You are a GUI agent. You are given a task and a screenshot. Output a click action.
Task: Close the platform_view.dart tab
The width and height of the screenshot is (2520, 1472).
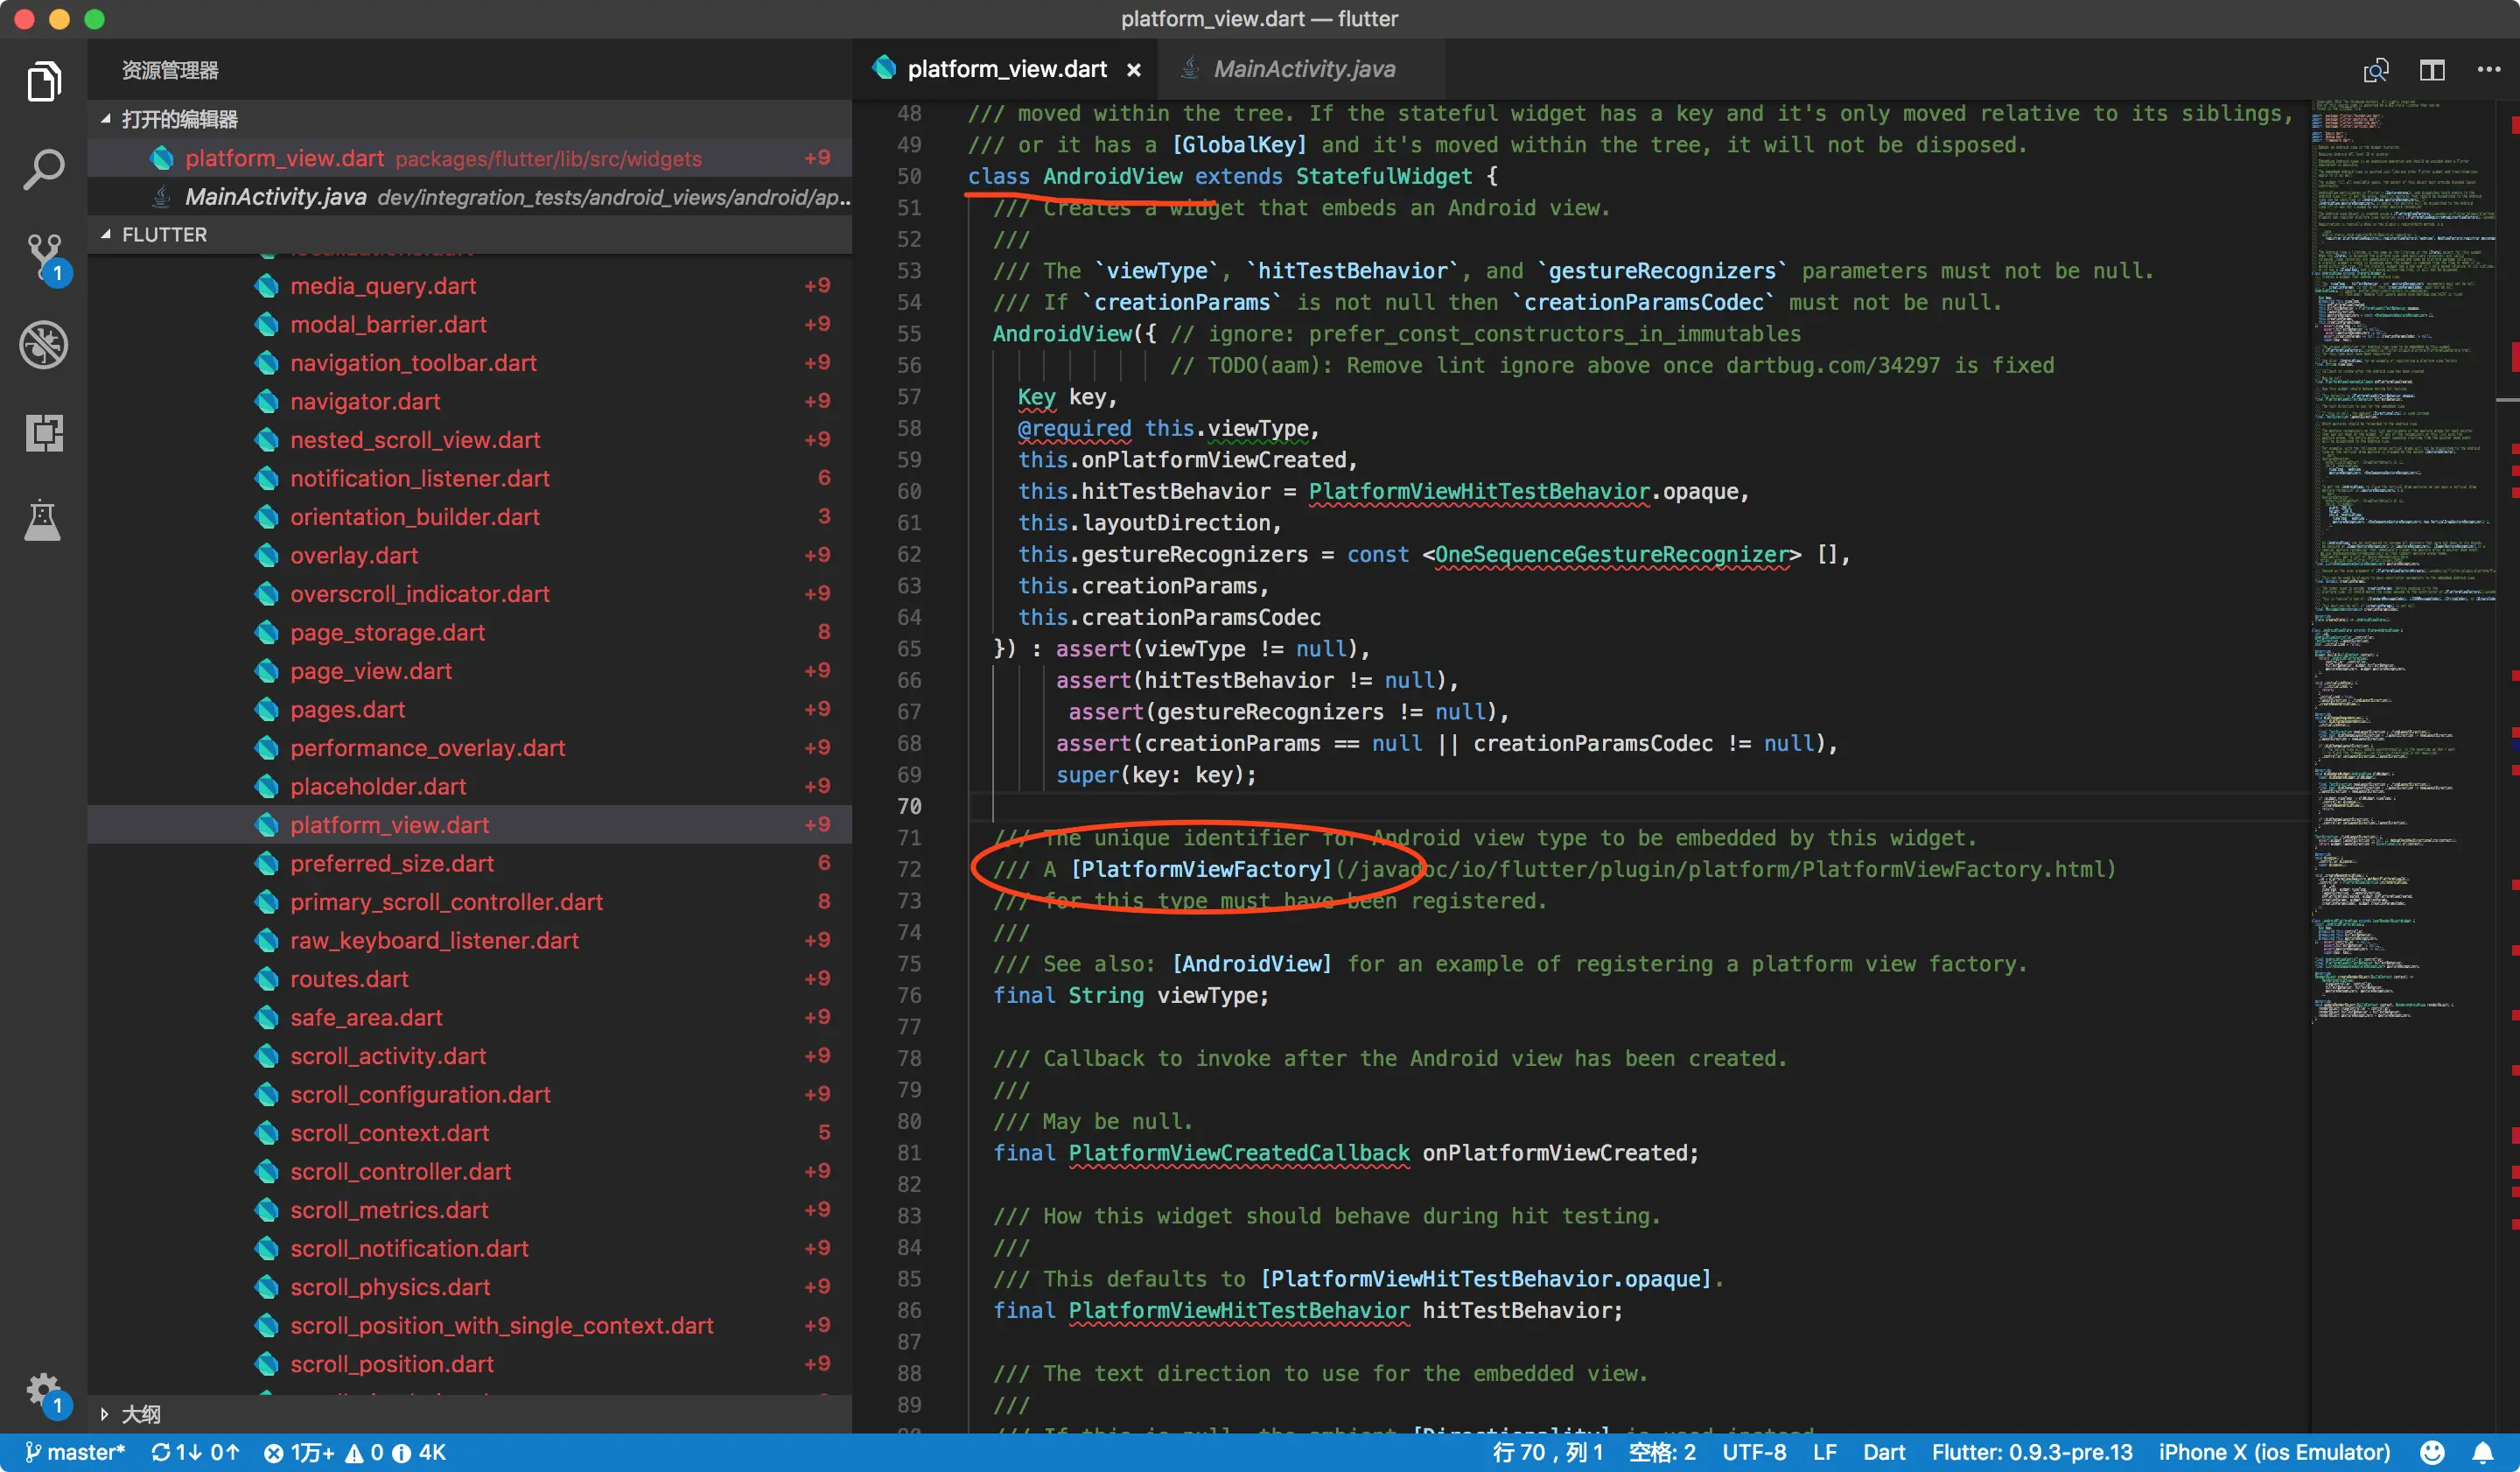pyautogui.click(x=1133, y=70)
